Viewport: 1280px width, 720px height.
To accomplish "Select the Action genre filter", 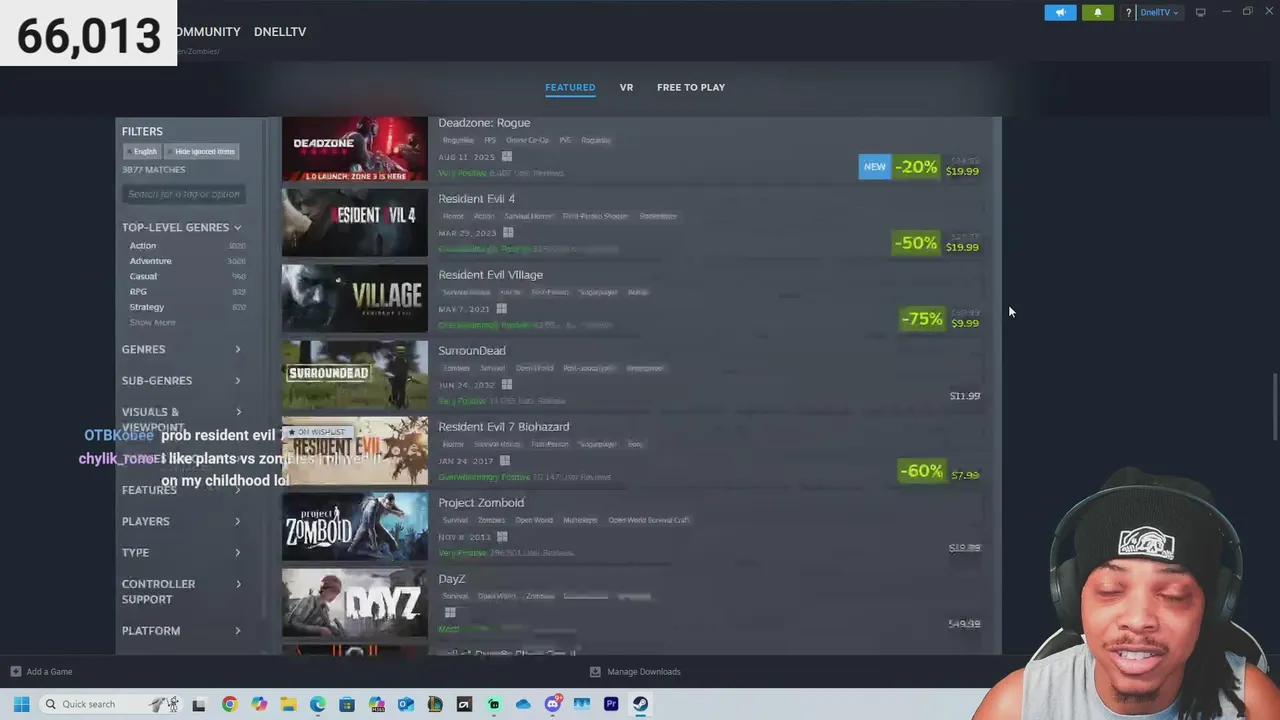I will coord(143,246).
